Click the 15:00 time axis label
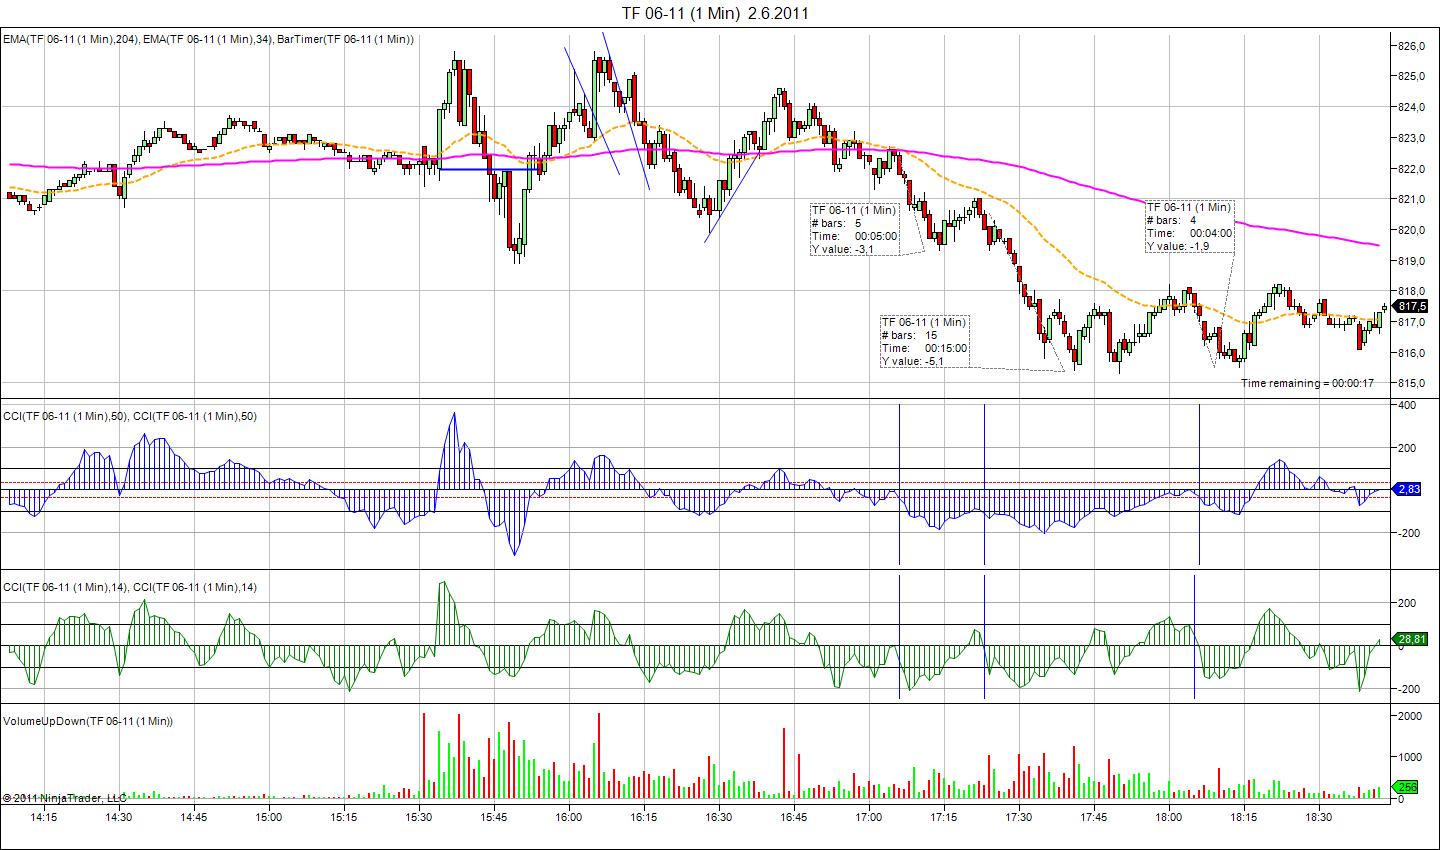 pos(268,817)
